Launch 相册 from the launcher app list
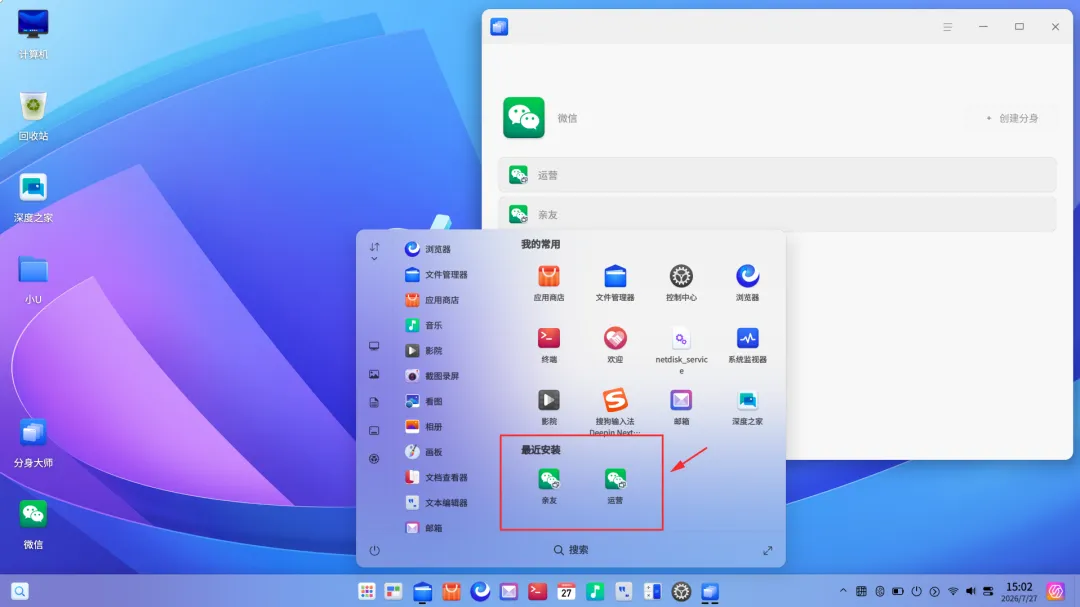1080x607 pixels. [x=424, y=426]
